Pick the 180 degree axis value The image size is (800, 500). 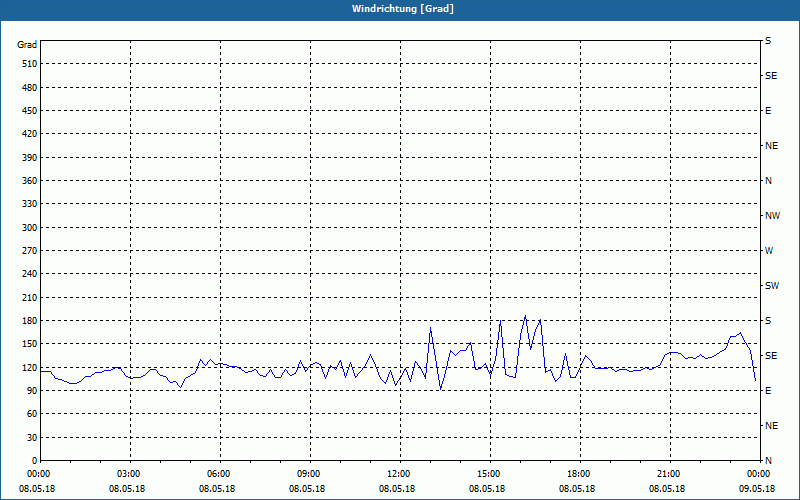[x=29, y=321]
